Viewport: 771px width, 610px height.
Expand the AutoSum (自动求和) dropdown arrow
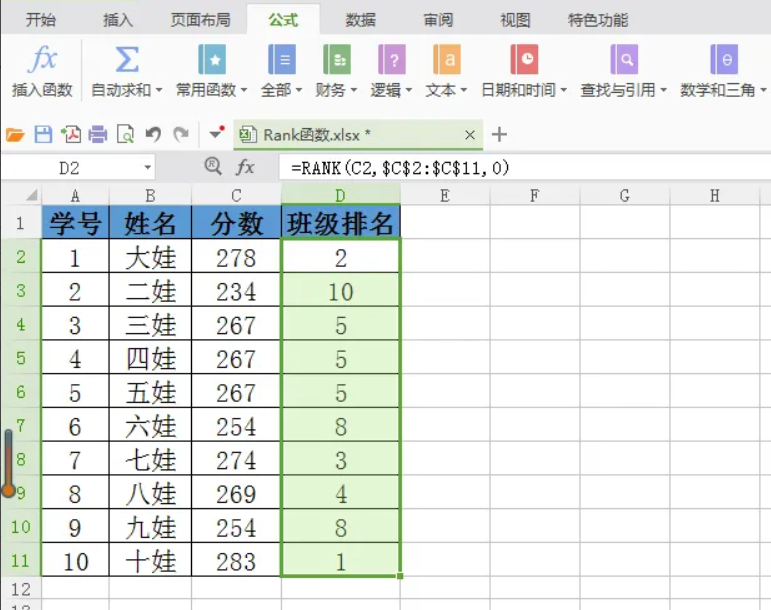tap(159, 90)
